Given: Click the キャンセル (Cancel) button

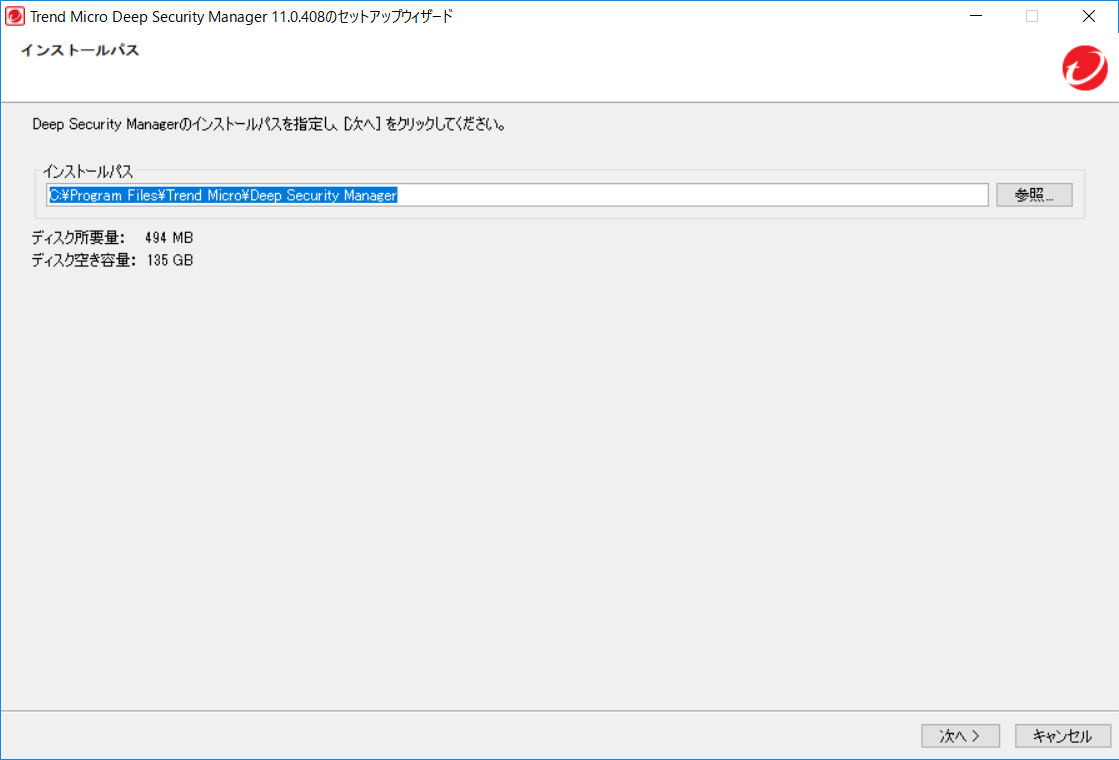Looking at the screenshot, I should pos(1063,736).
